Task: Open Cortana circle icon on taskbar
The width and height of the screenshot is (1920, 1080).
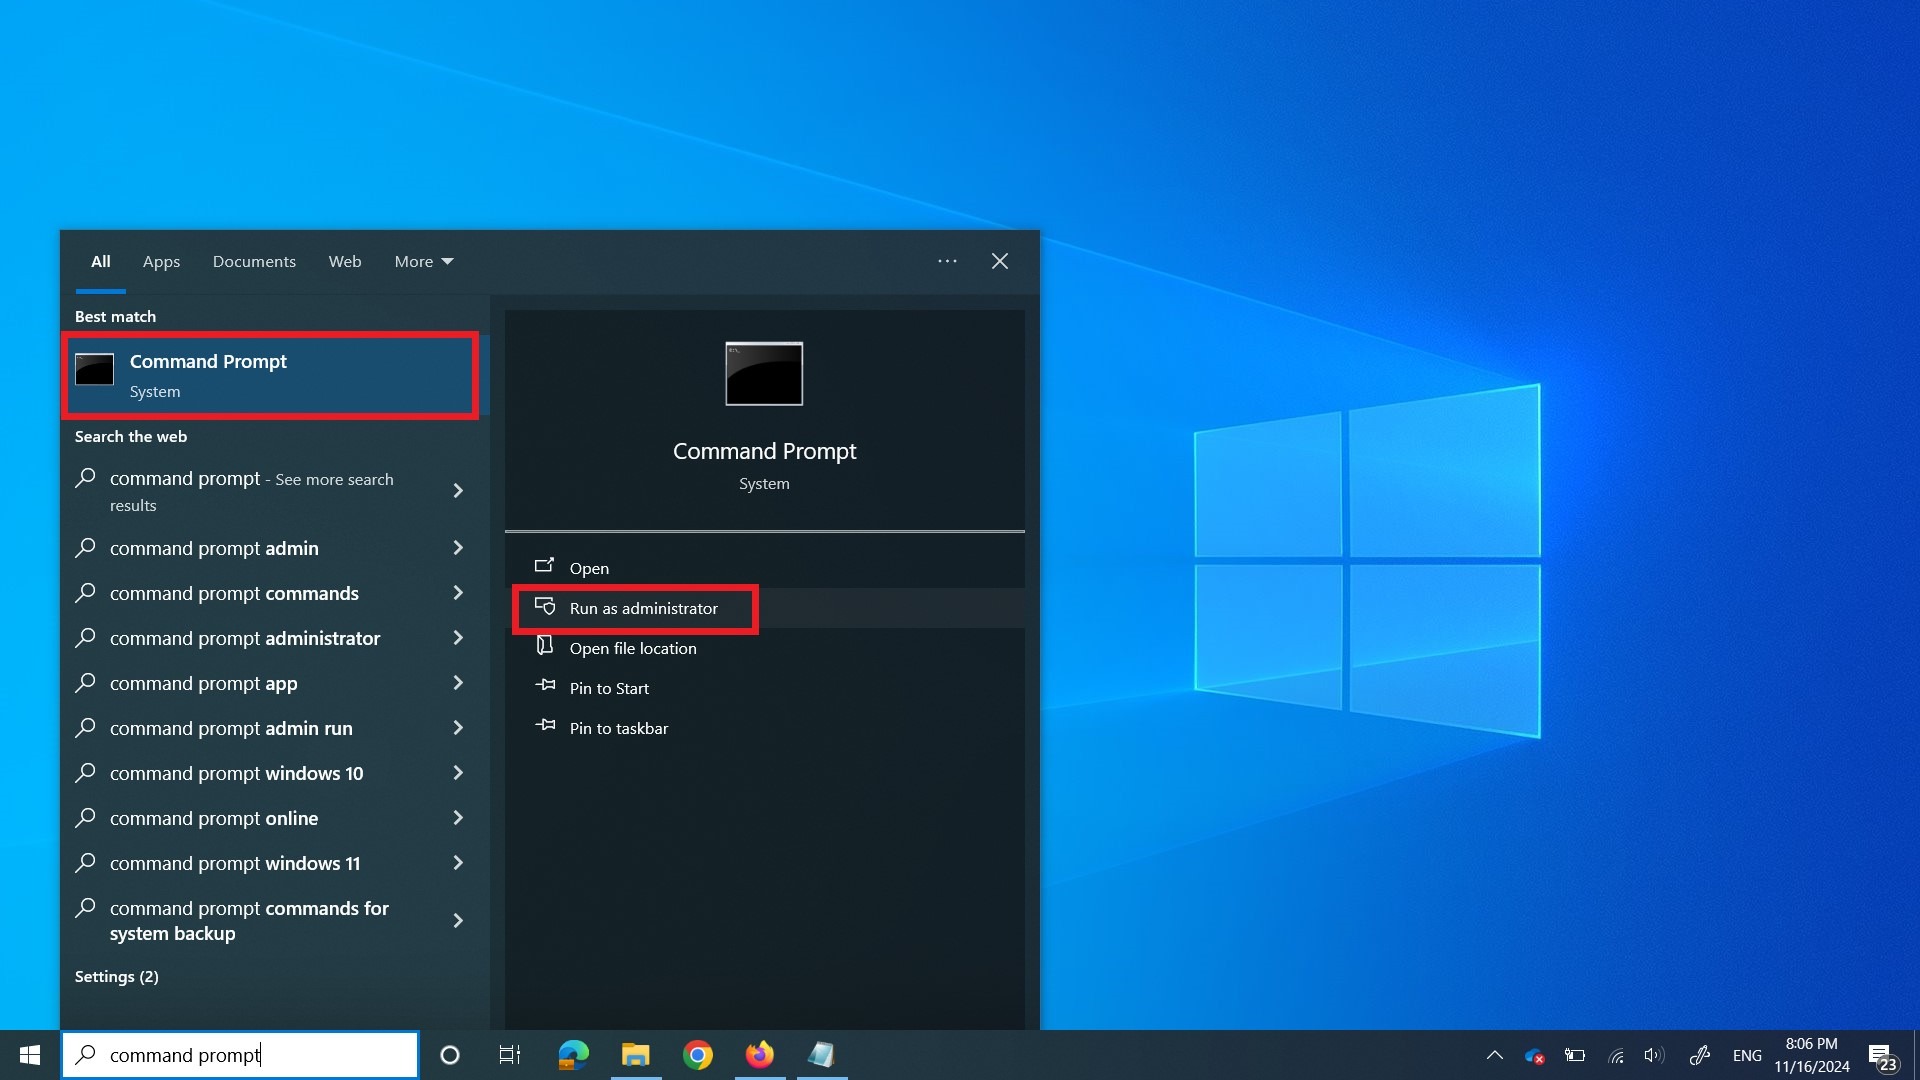Action: coord(450,1055)
